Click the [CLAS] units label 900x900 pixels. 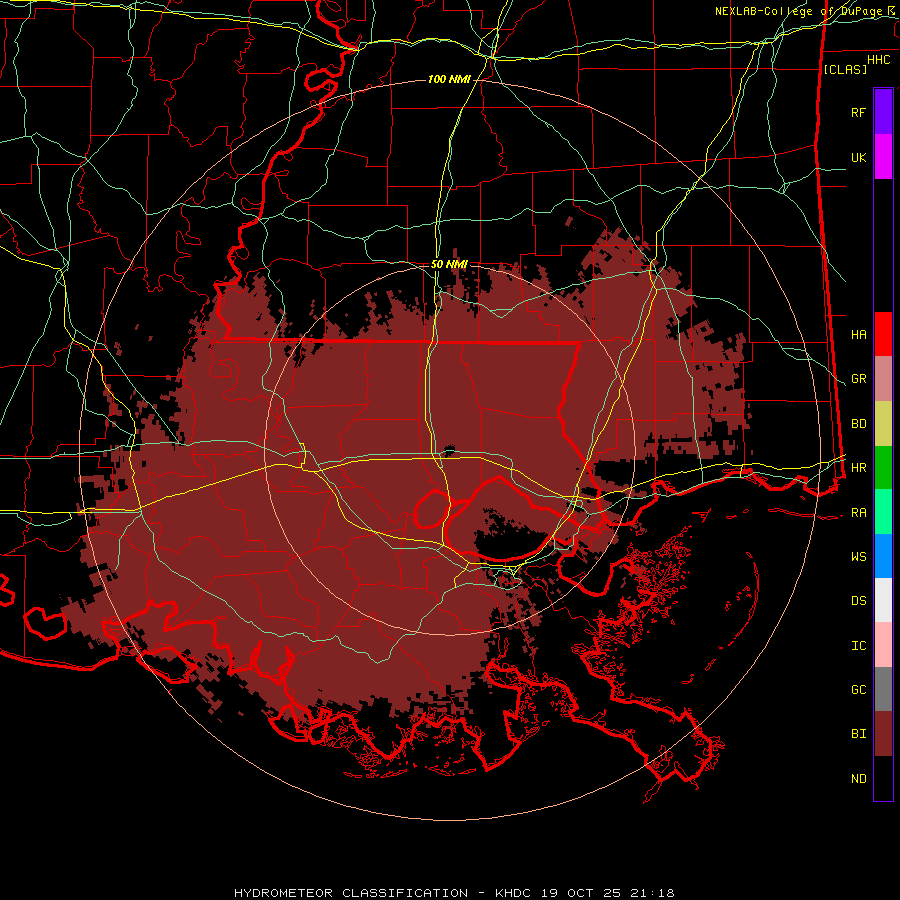click(845, 69)
